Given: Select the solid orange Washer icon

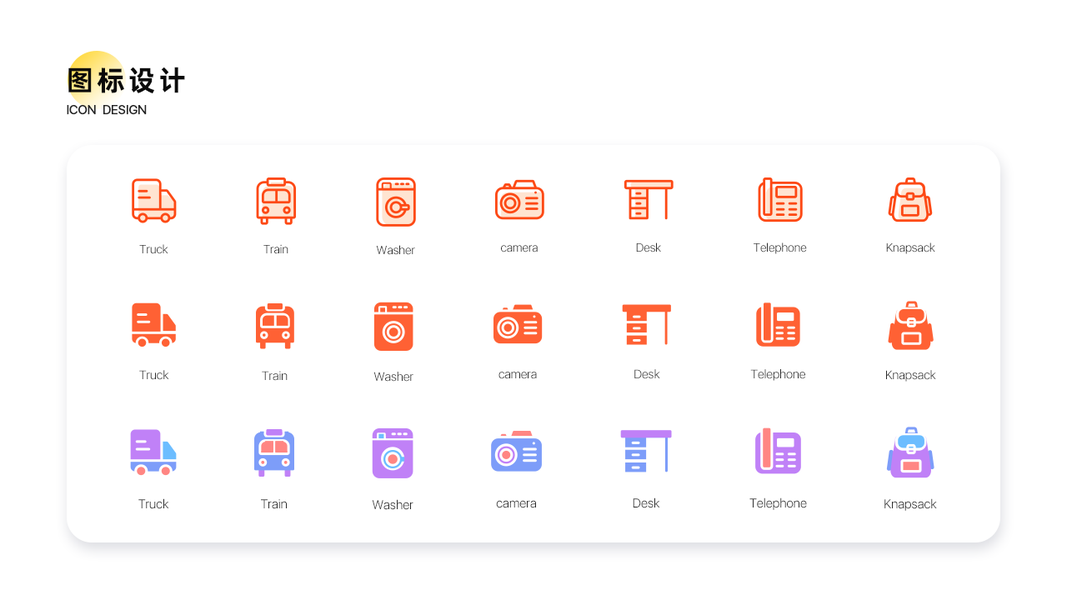Looking at the screenshot, I should click(393, 327).
